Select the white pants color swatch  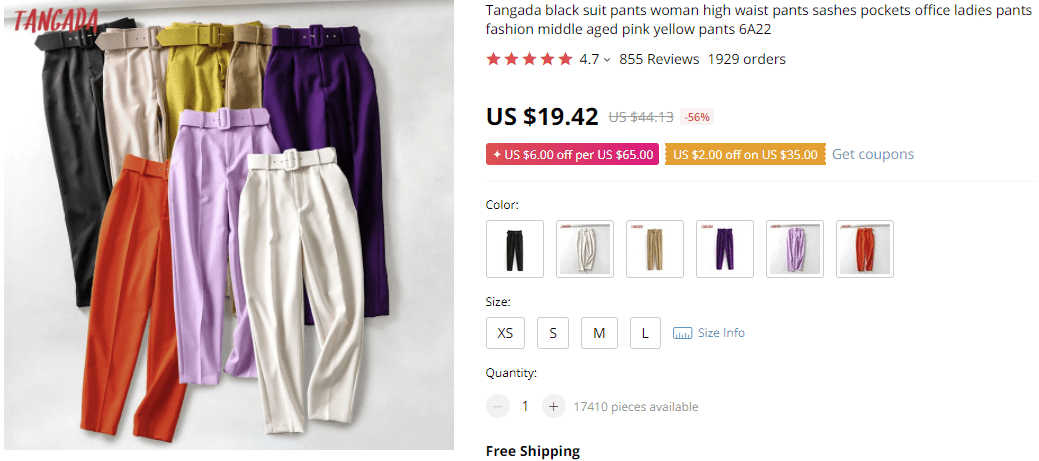(585, 248)
